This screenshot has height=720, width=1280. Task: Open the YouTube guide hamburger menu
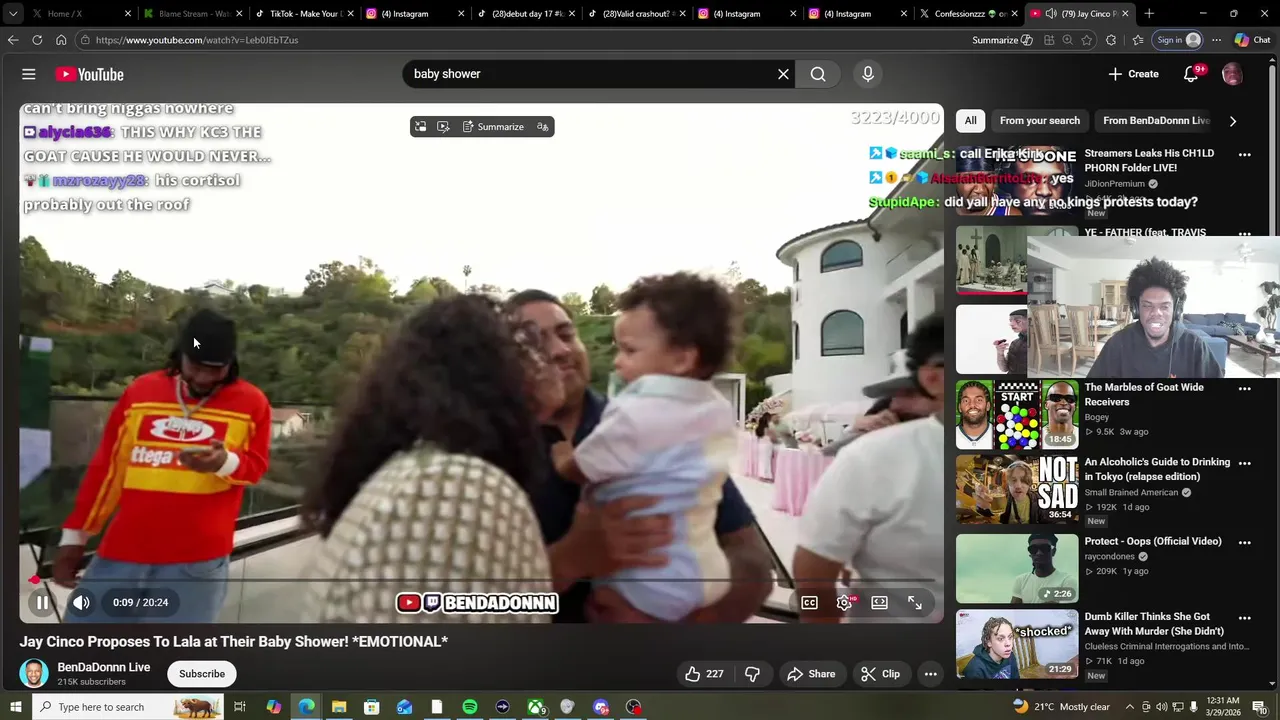(29, 74)
